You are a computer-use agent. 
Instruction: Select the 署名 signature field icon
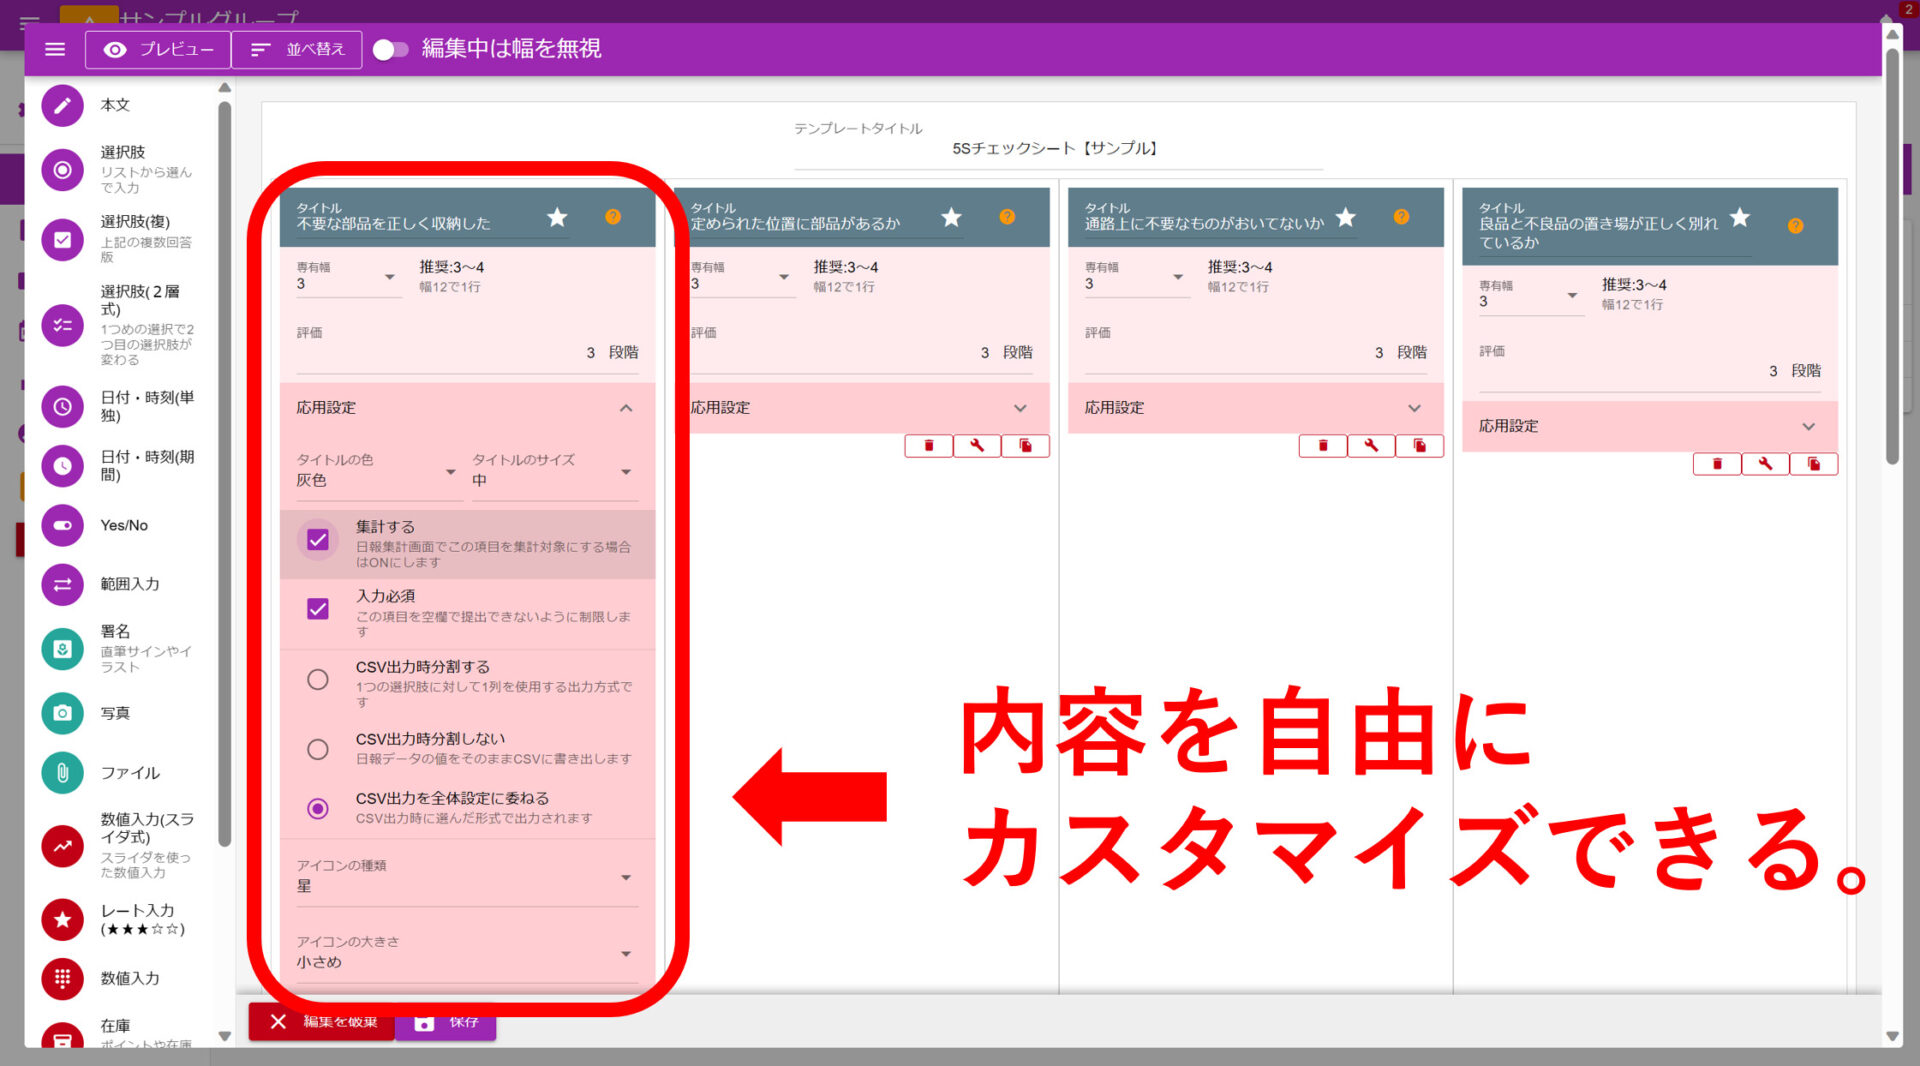click(62, 648)
